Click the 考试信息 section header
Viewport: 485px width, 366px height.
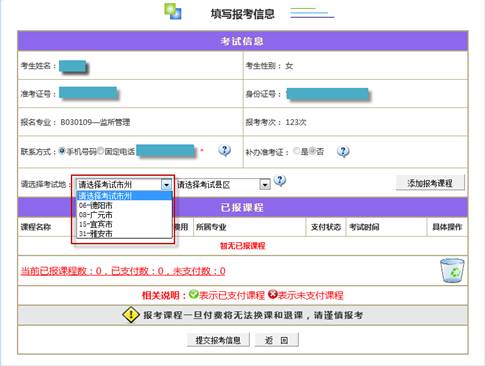click(x=242, y=41)
